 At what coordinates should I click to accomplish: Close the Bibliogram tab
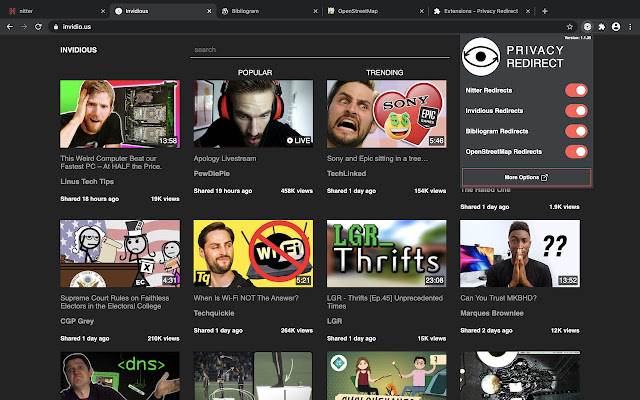pos(316,10)
